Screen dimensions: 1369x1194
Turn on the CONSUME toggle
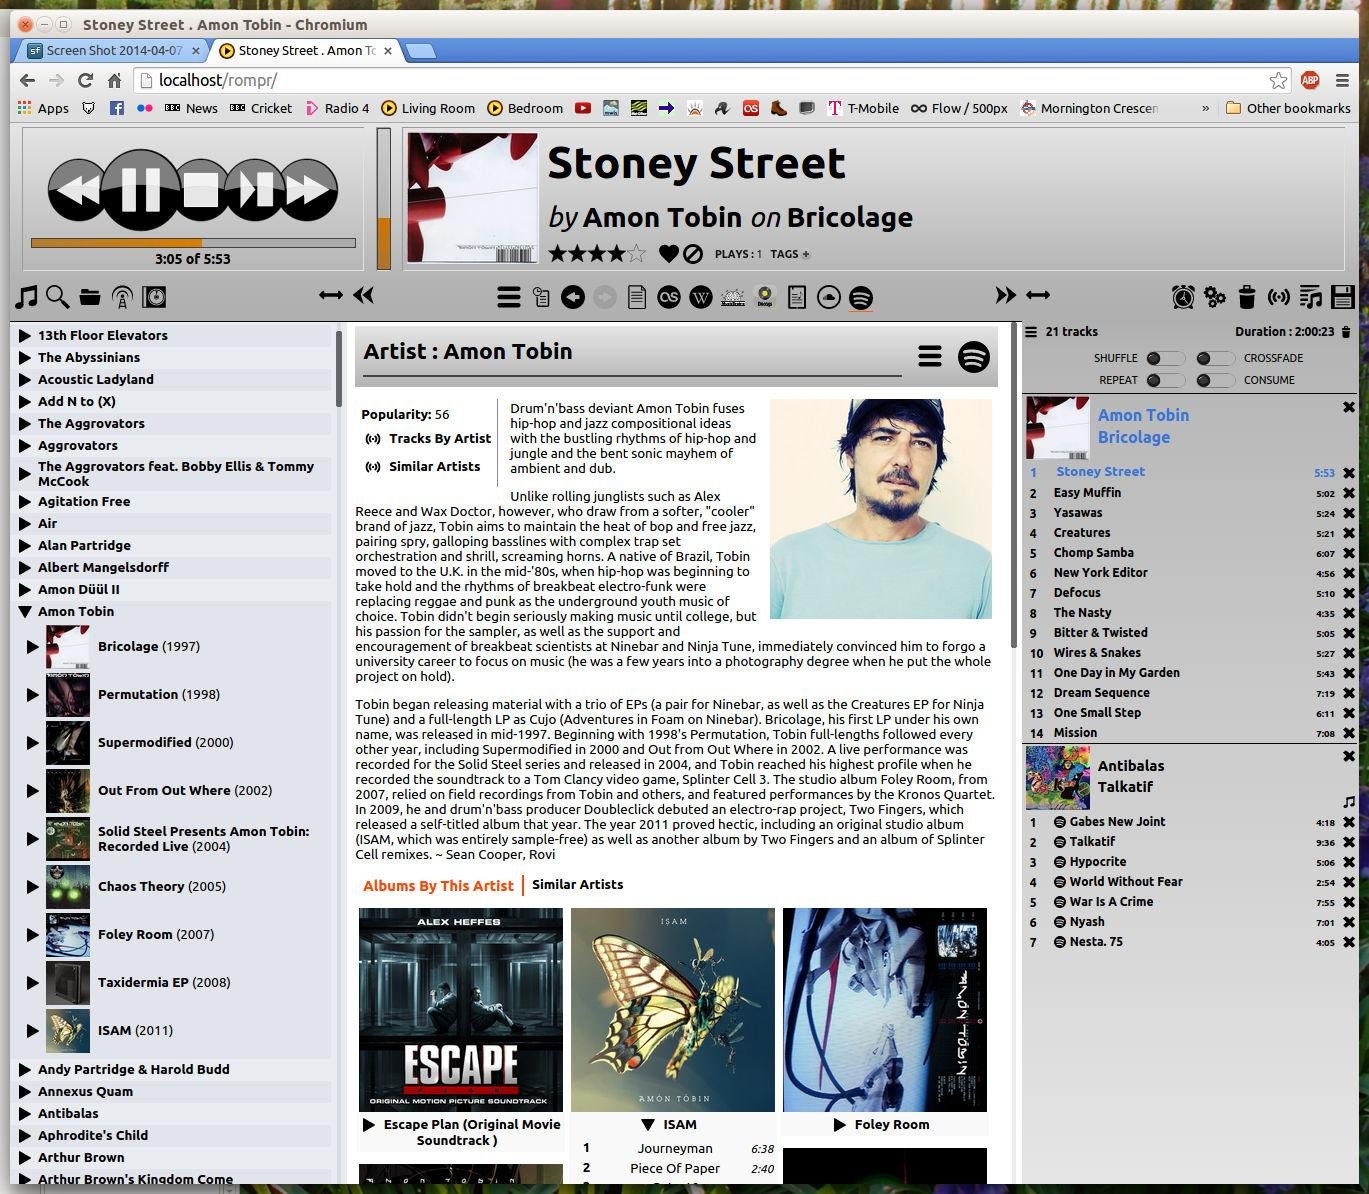[x=1214, y=380]
